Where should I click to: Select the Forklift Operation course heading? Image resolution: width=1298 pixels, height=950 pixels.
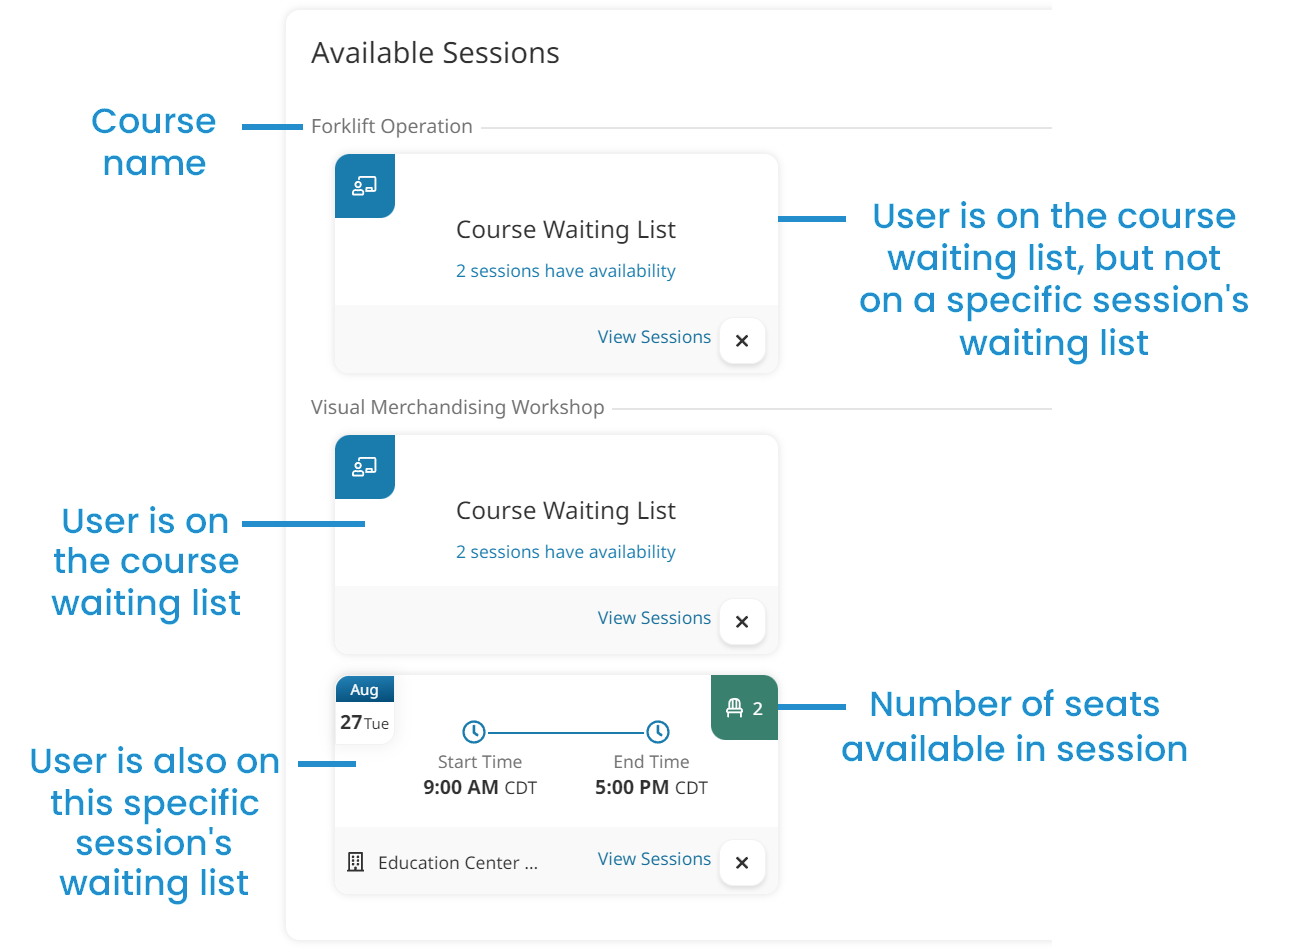pos(392,126)
